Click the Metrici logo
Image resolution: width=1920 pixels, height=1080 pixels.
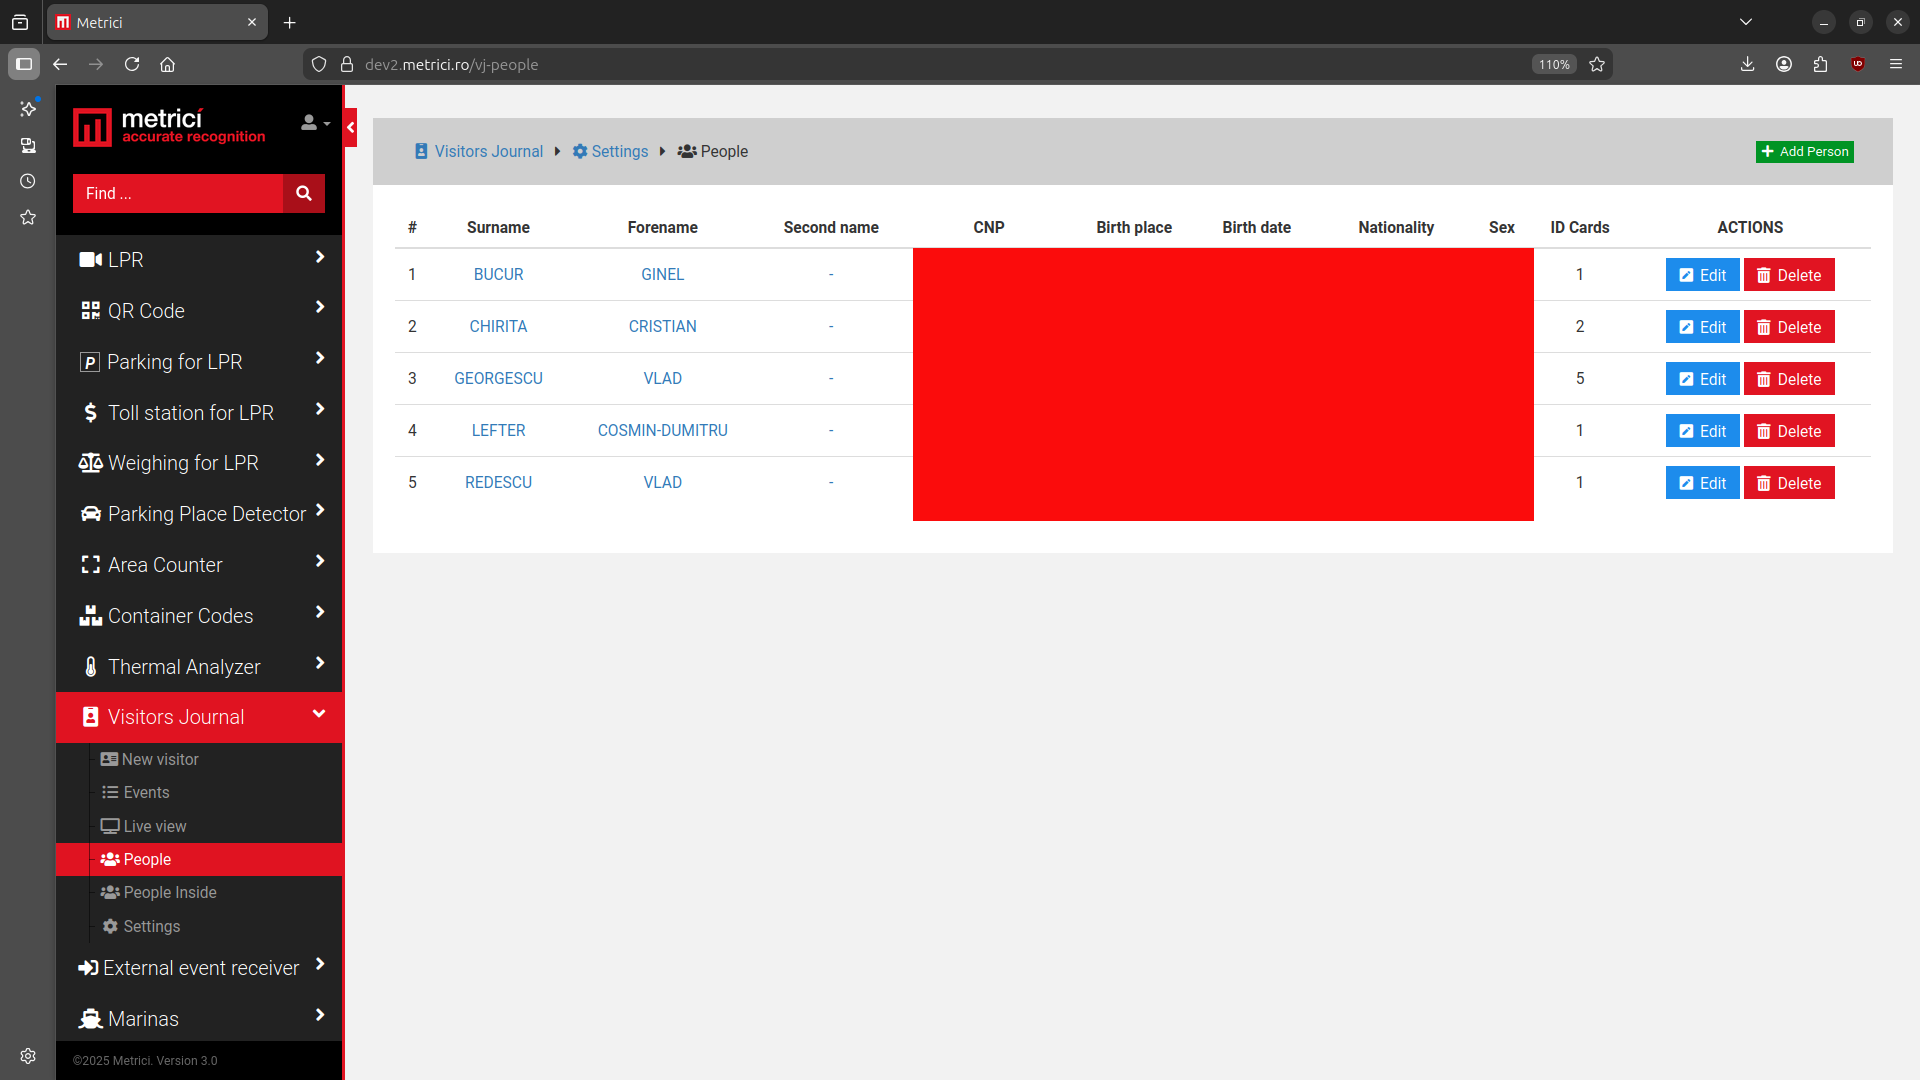click(170, 127)
